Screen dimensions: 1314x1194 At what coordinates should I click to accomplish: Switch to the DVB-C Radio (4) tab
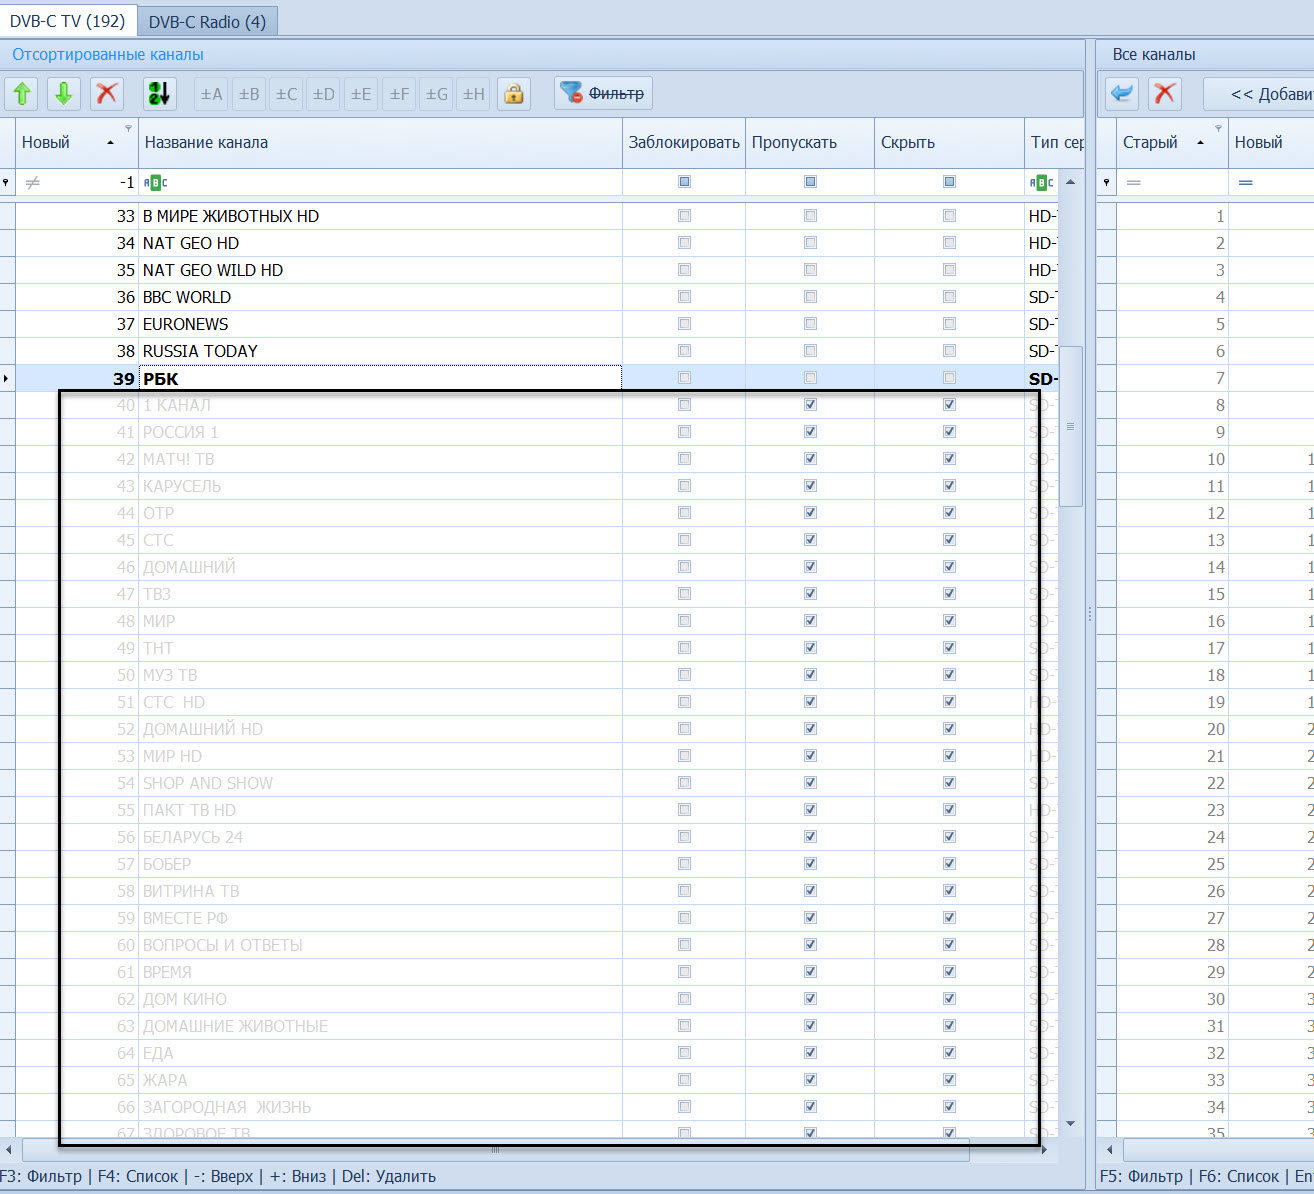click(x=207, y=21)
